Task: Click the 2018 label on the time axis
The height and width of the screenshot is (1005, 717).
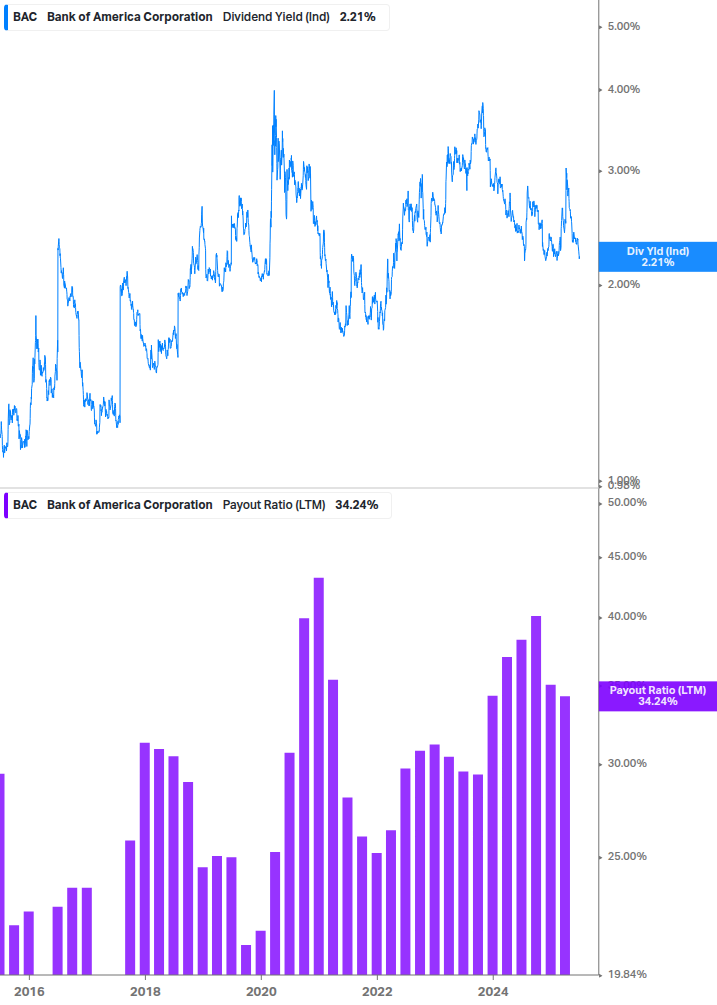Action: 145,992
